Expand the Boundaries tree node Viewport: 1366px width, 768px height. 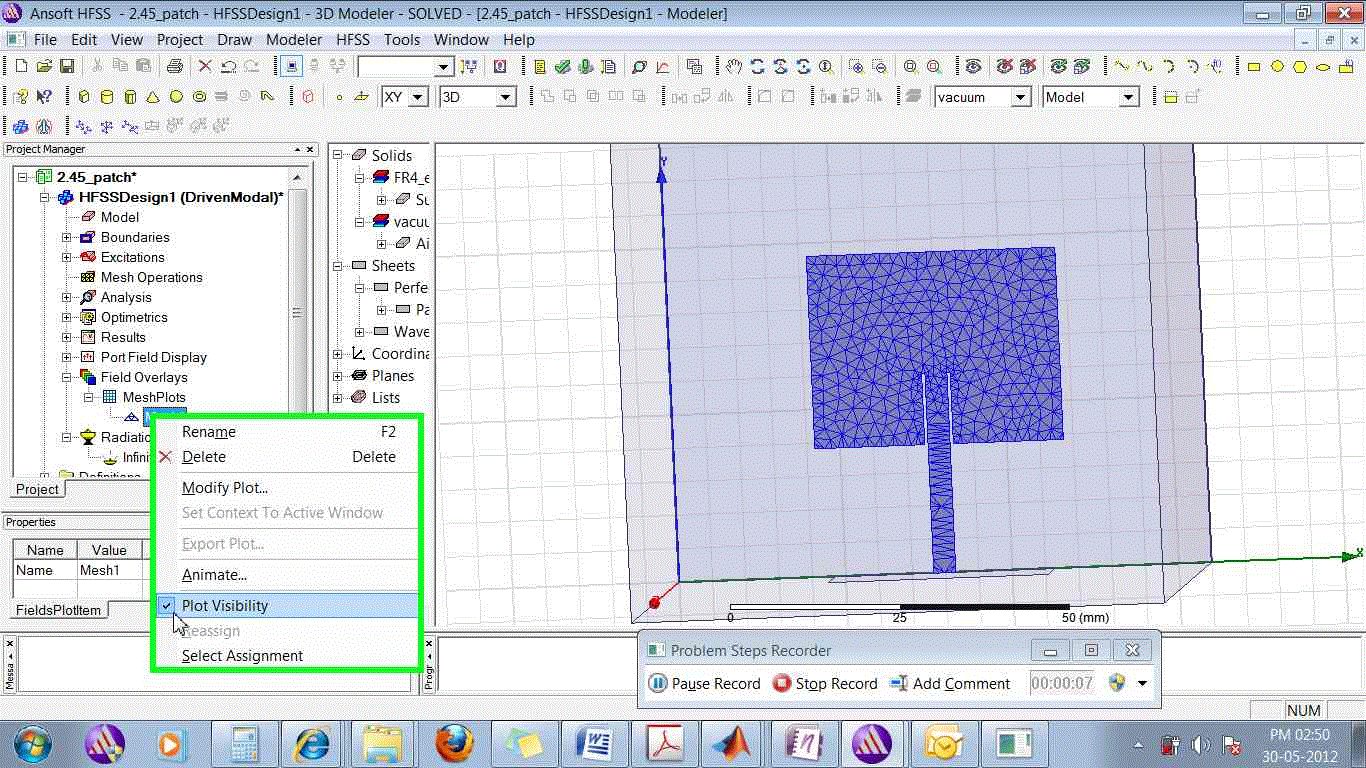pyautogui.click(x=67, y=237)
